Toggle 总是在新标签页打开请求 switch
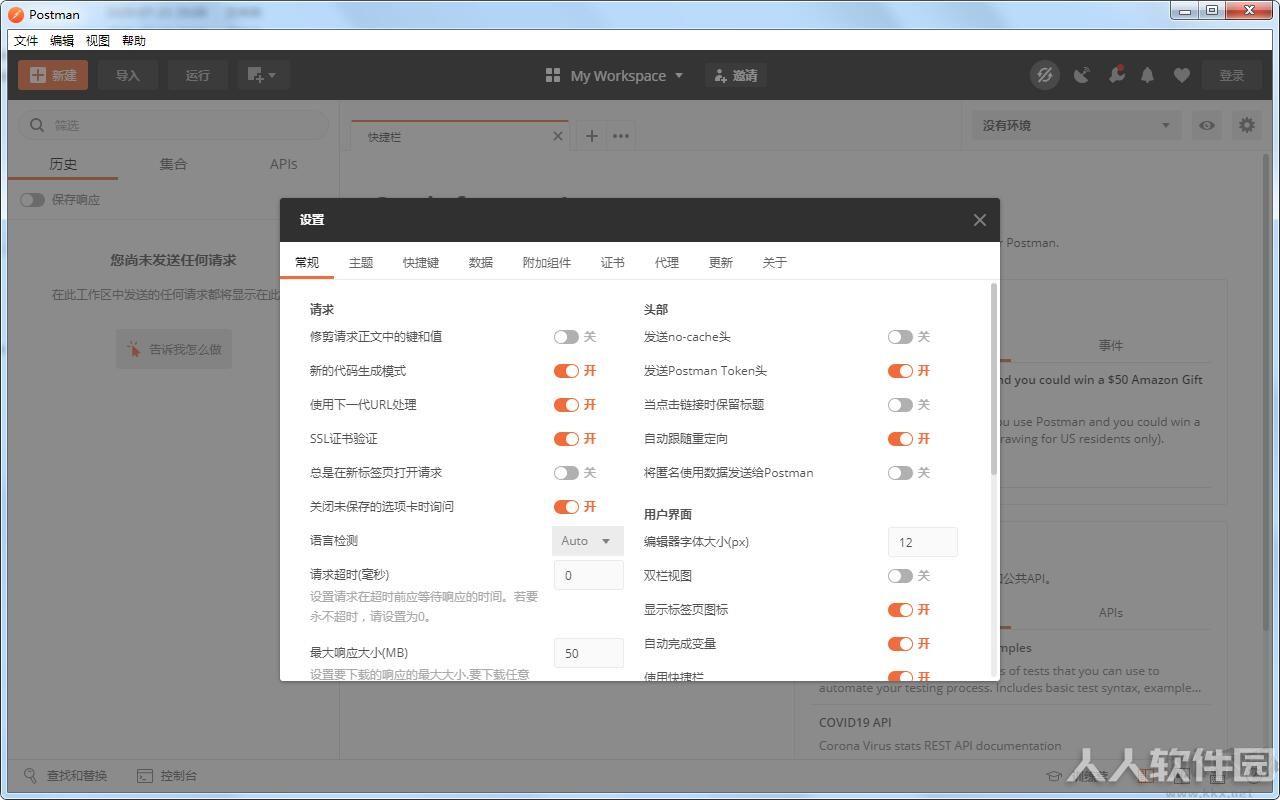The image size is (1280, 800). coord(566,473)
